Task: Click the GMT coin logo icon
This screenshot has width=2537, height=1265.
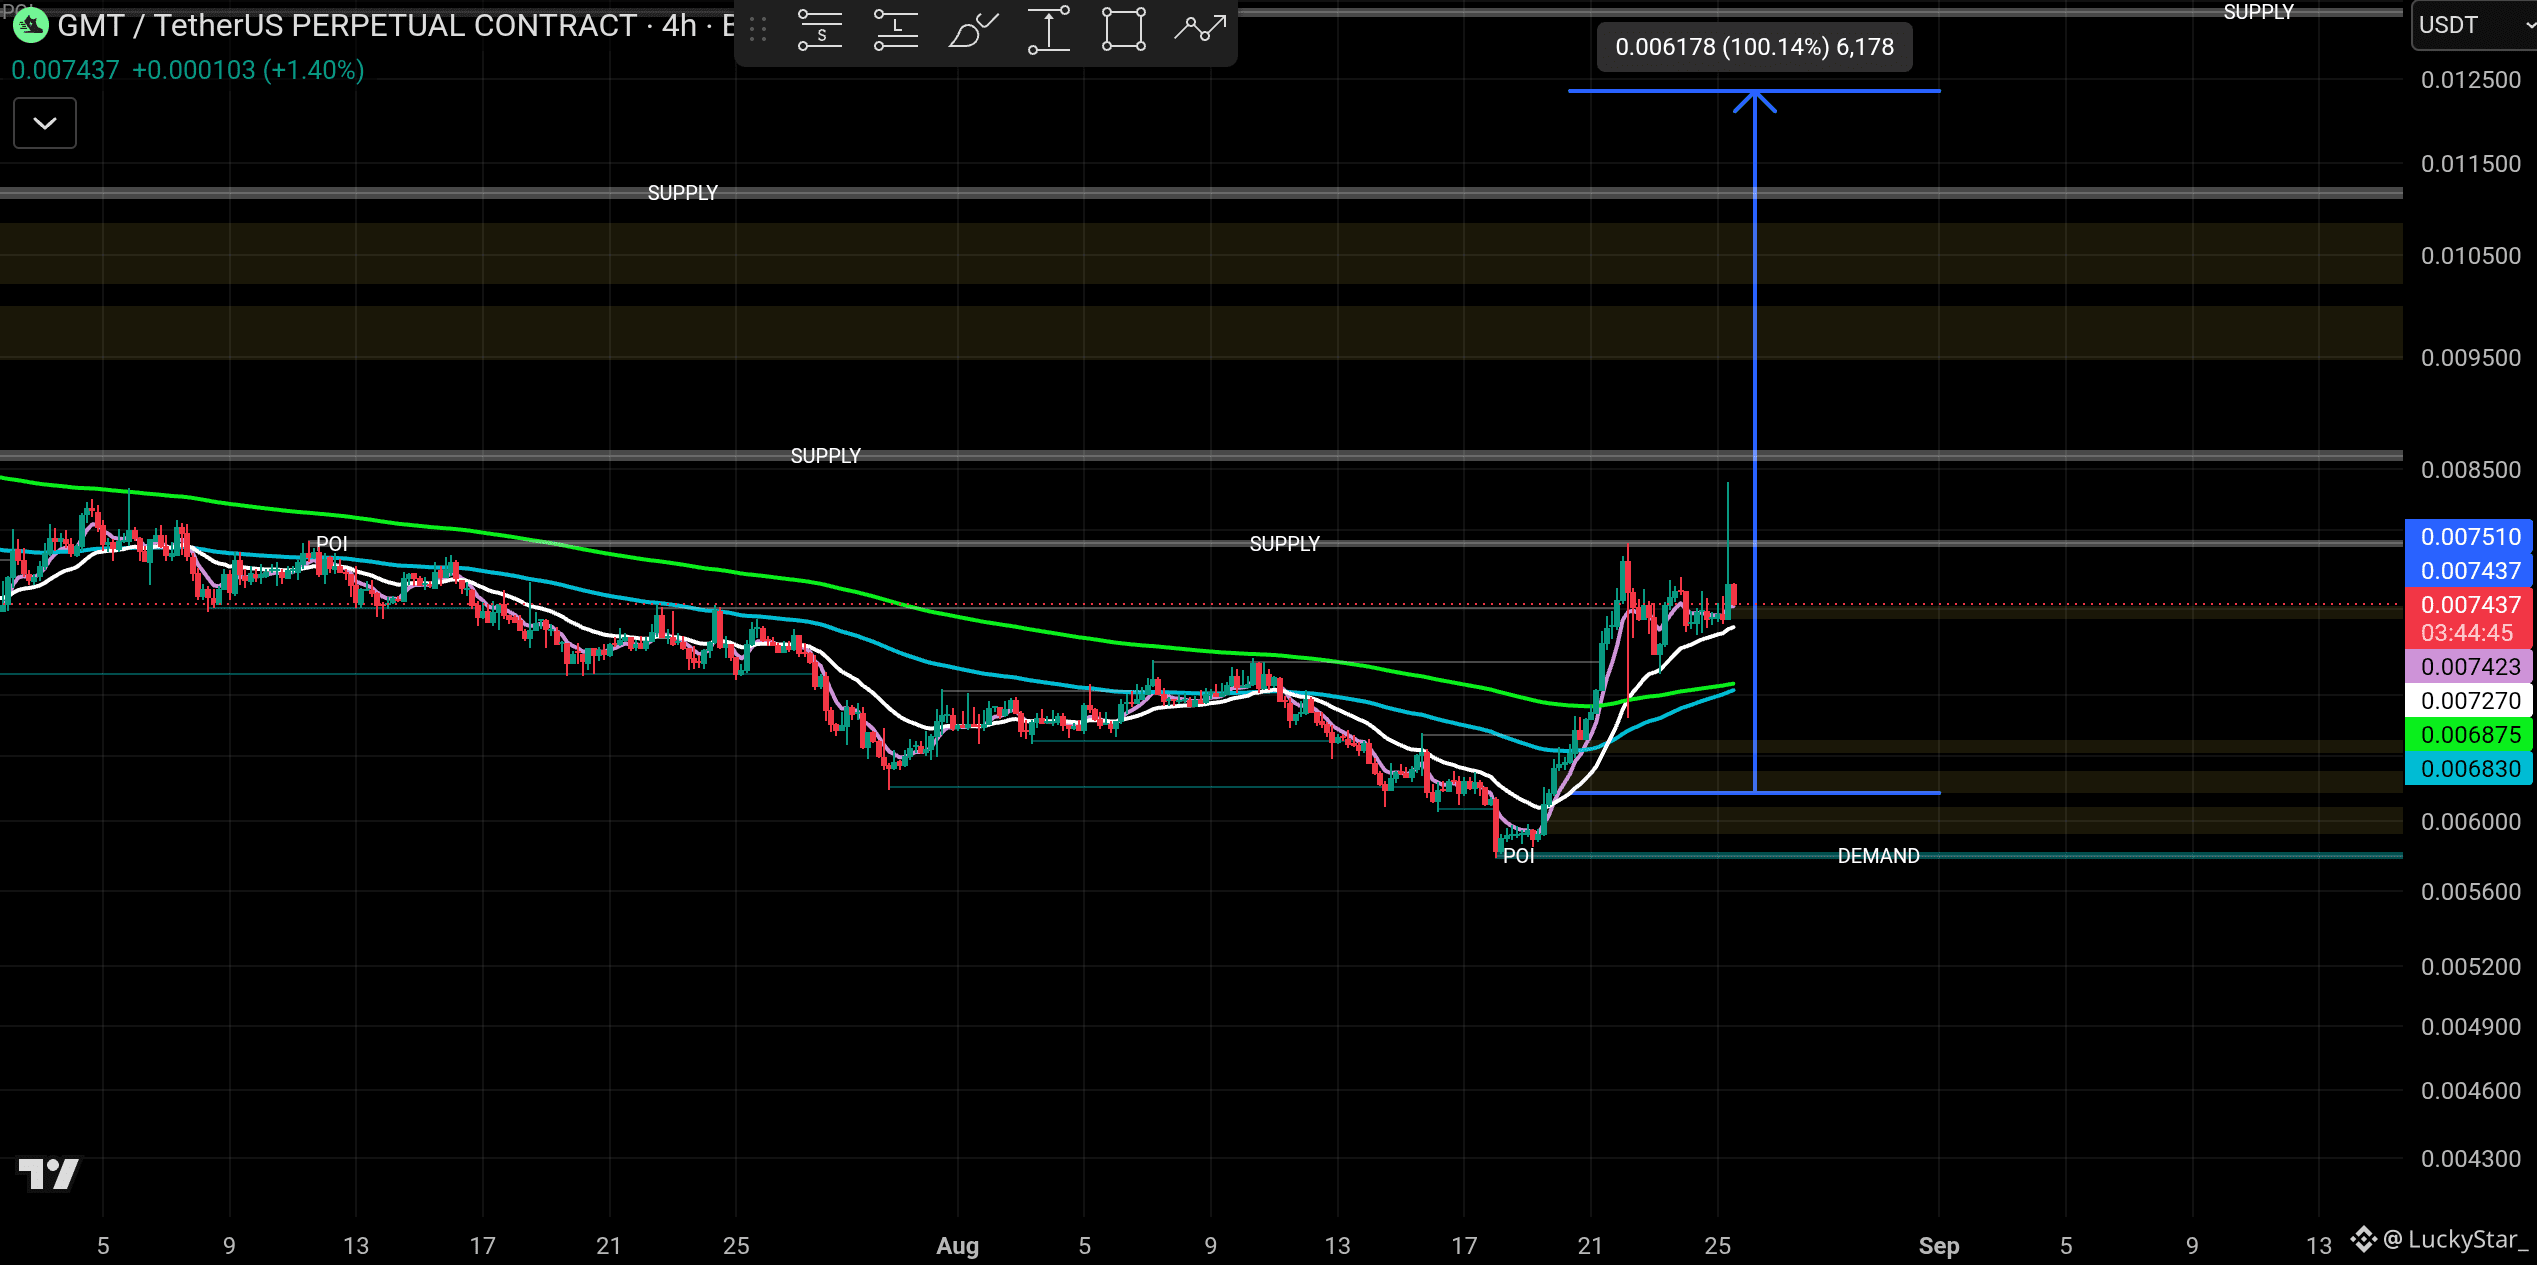Action: 30,25
